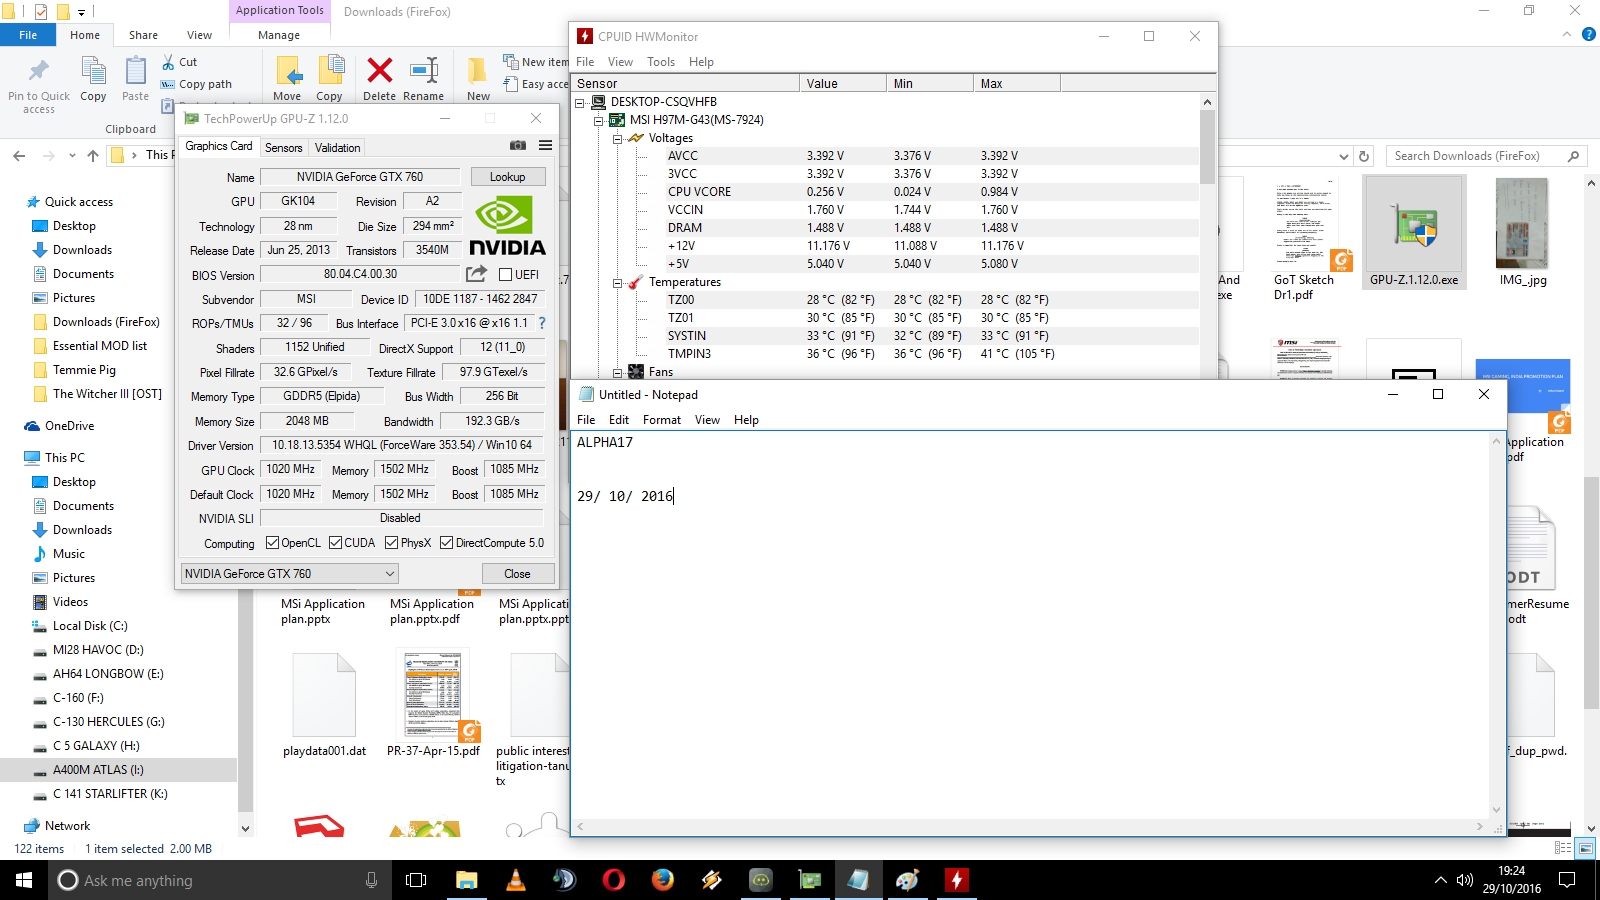Click Delete icon in Explorer ribbon
Screen dimensions: 1600x900
[x=379, y=71]
